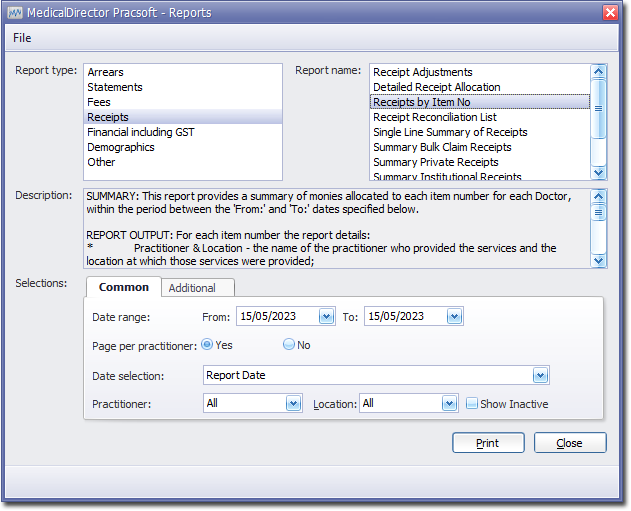Select No for Page per practitioner
The height and width of the screenshot is (511, 631).
pos(289,344)
